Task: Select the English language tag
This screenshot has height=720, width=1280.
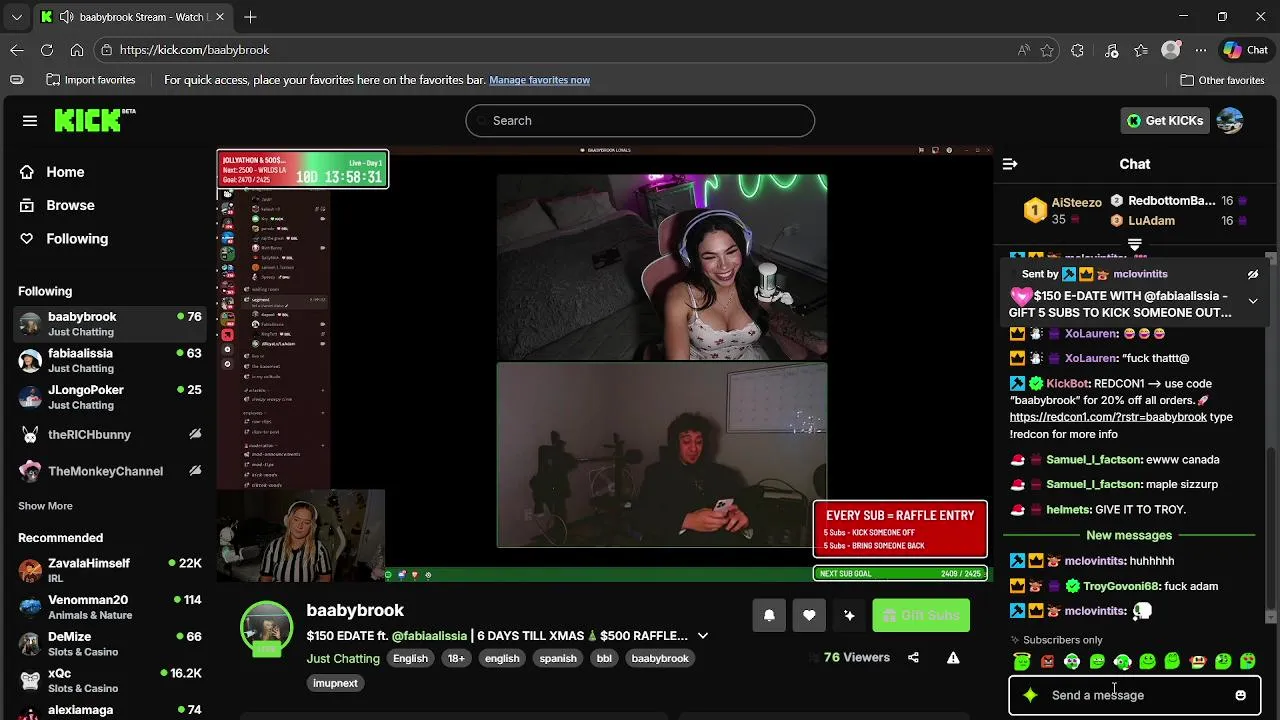Action: click(410, 658)
